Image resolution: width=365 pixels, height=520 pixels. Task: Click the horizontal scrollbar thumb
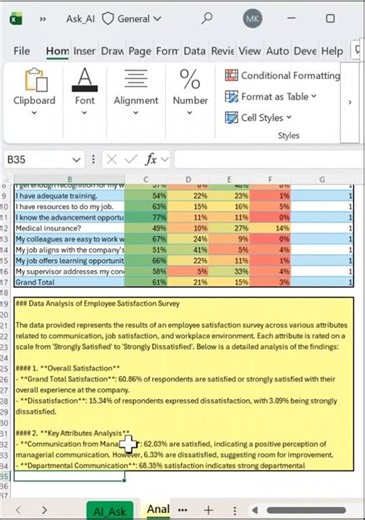tap(306, 510)
